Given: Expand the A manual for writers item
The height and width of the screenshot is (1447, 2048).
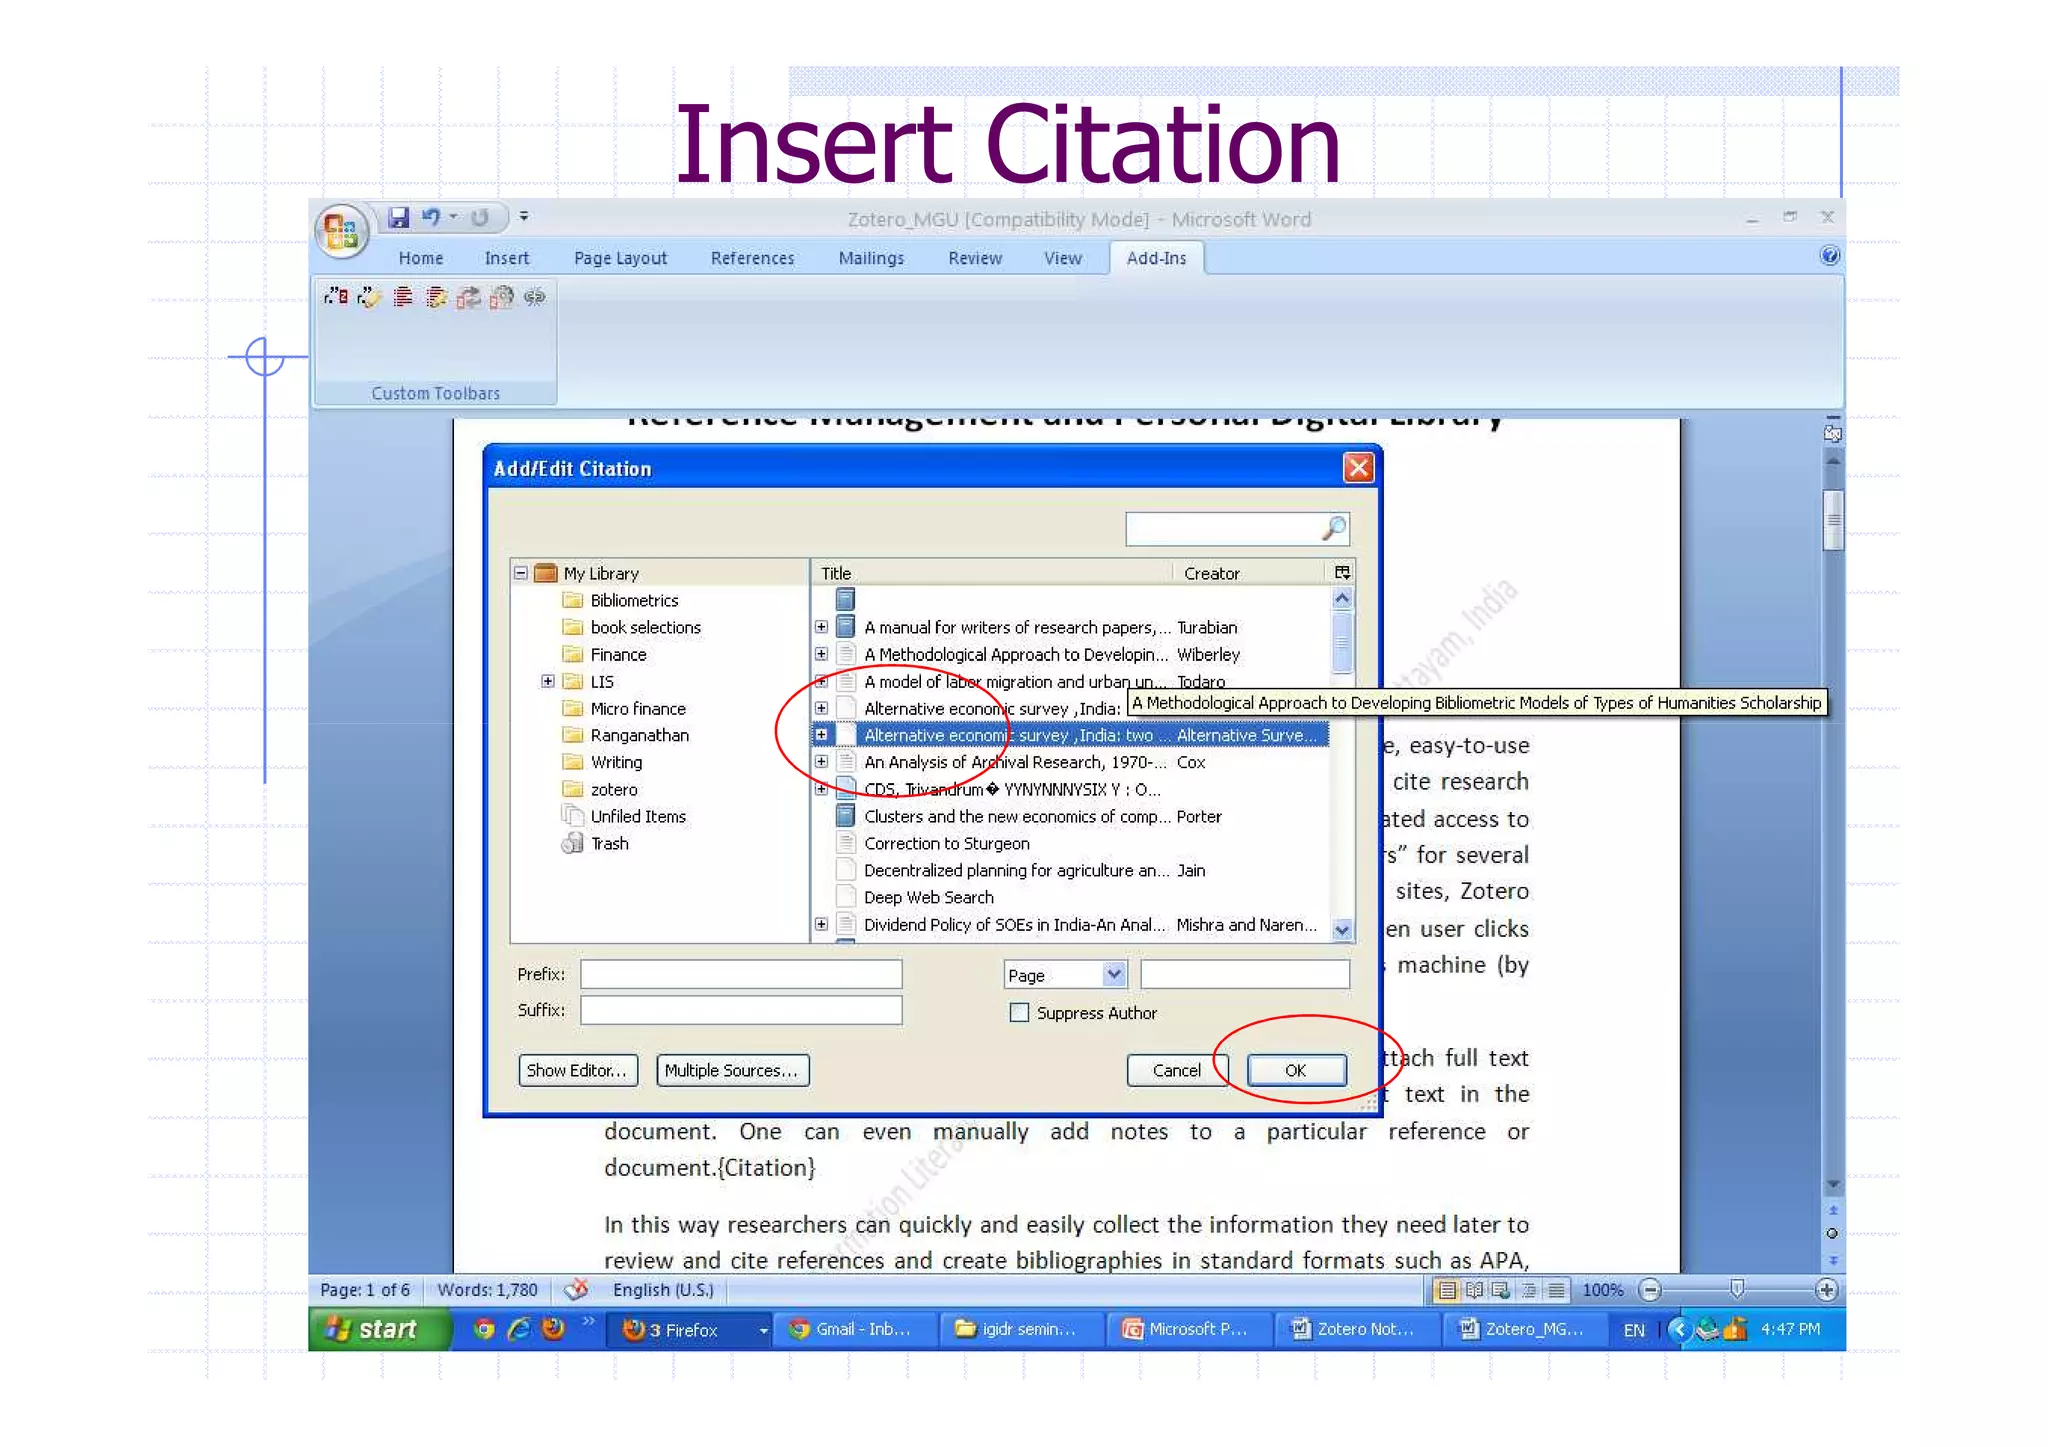Looking at the screenshot, I should pyautogui.click(x=821, y=627).
